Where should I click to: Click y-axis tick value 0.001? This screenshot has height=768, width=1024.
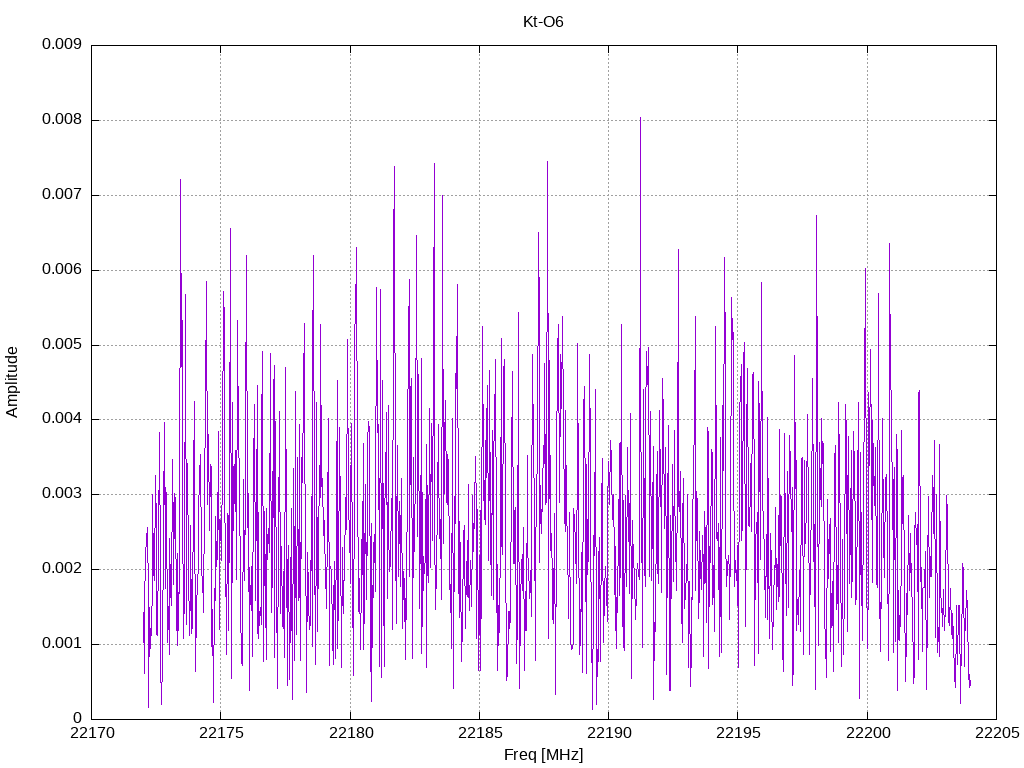pyautogui.click(x=62, y=644)
